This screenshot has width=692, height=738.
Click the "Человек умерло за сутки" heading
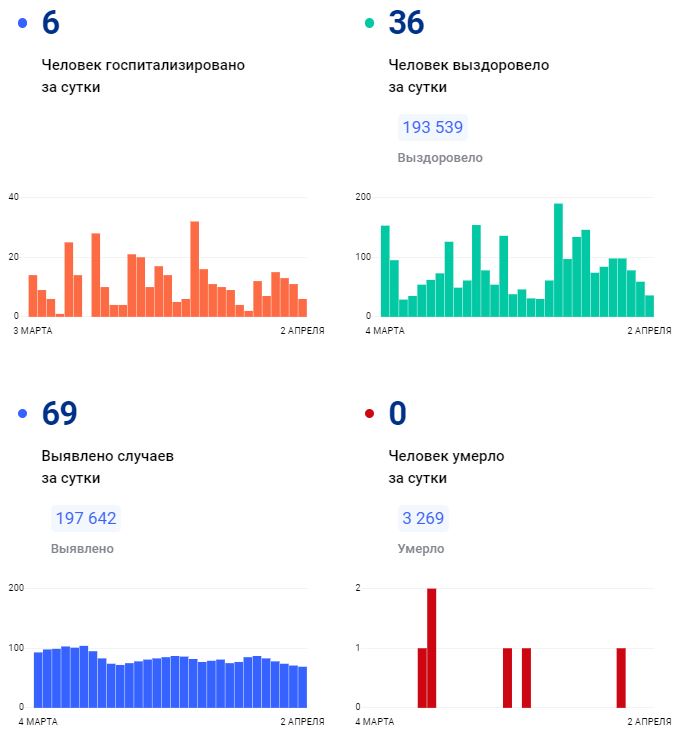point(446,467)
